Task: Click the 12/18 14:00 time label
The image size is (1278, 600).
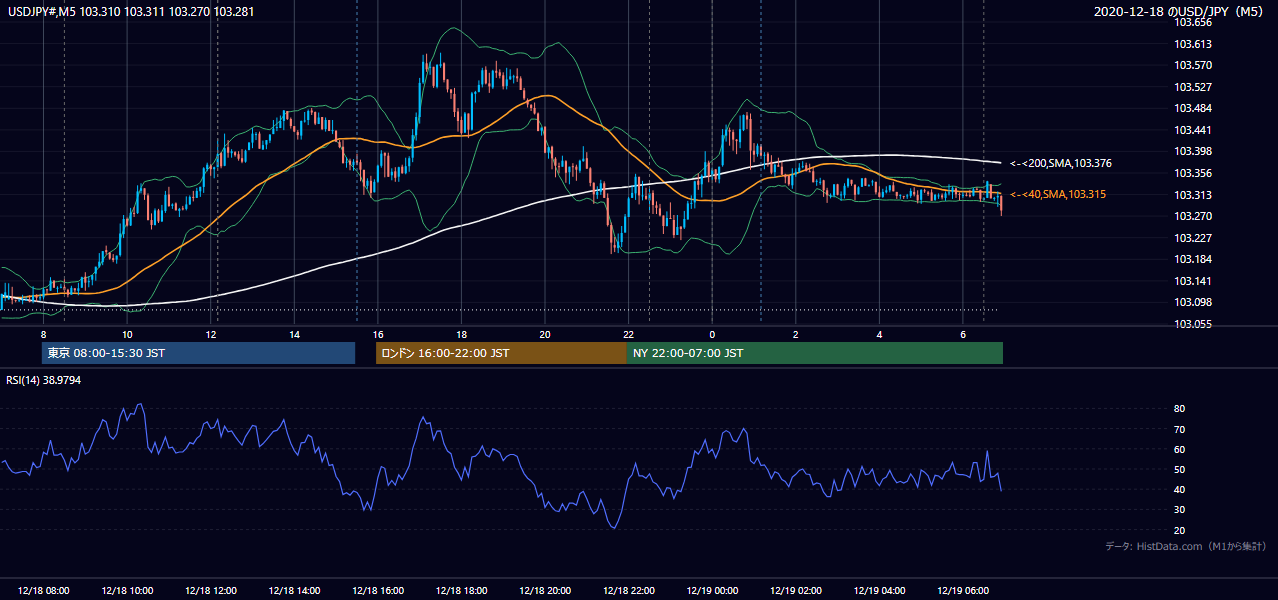Action: tap(294, 591)
